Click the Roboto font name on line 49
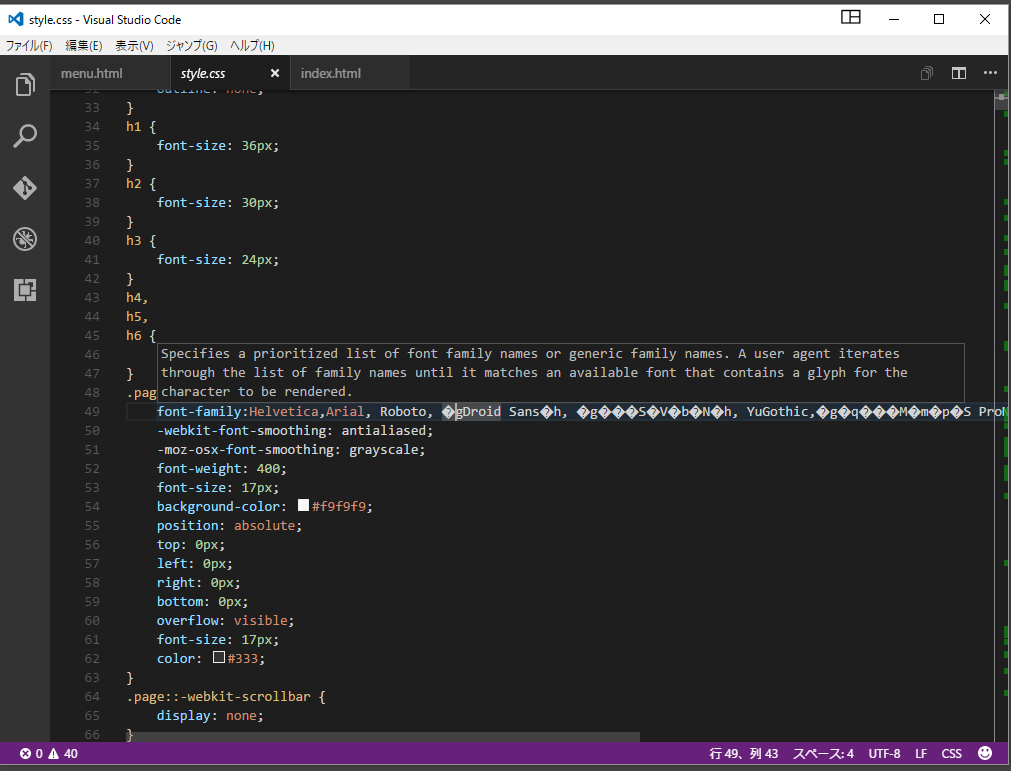 point(403,411)
